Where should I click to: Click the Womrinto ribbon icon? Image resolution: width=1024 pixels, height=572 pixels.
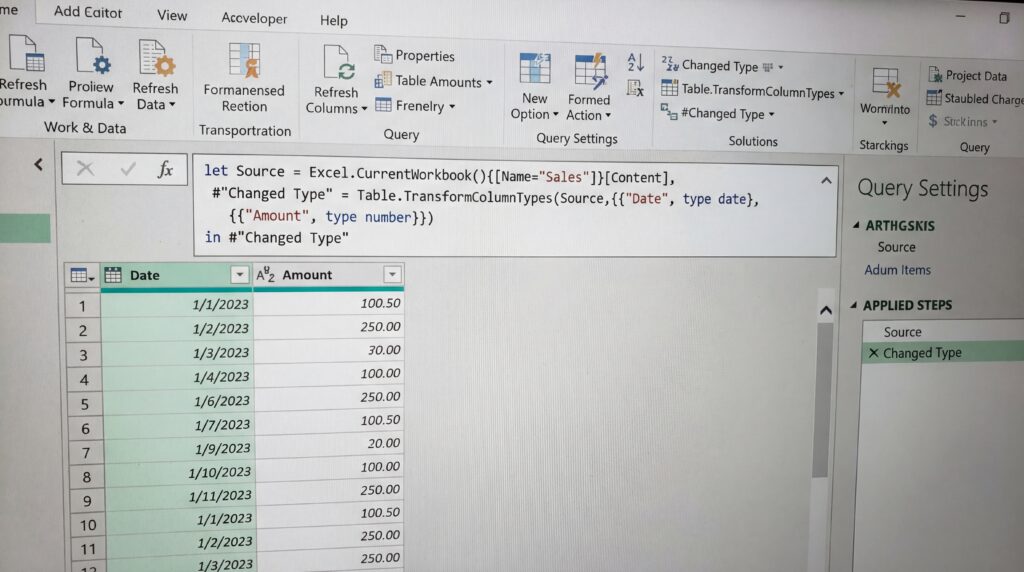(885, 83)
